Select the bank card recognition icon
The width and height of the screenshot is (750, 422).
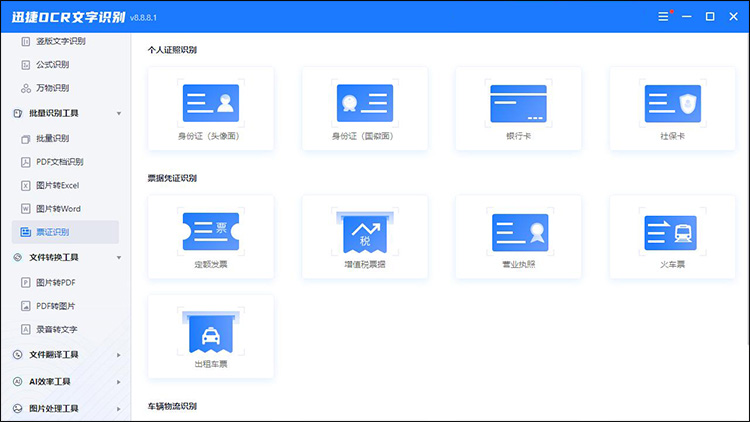[518, 103]
